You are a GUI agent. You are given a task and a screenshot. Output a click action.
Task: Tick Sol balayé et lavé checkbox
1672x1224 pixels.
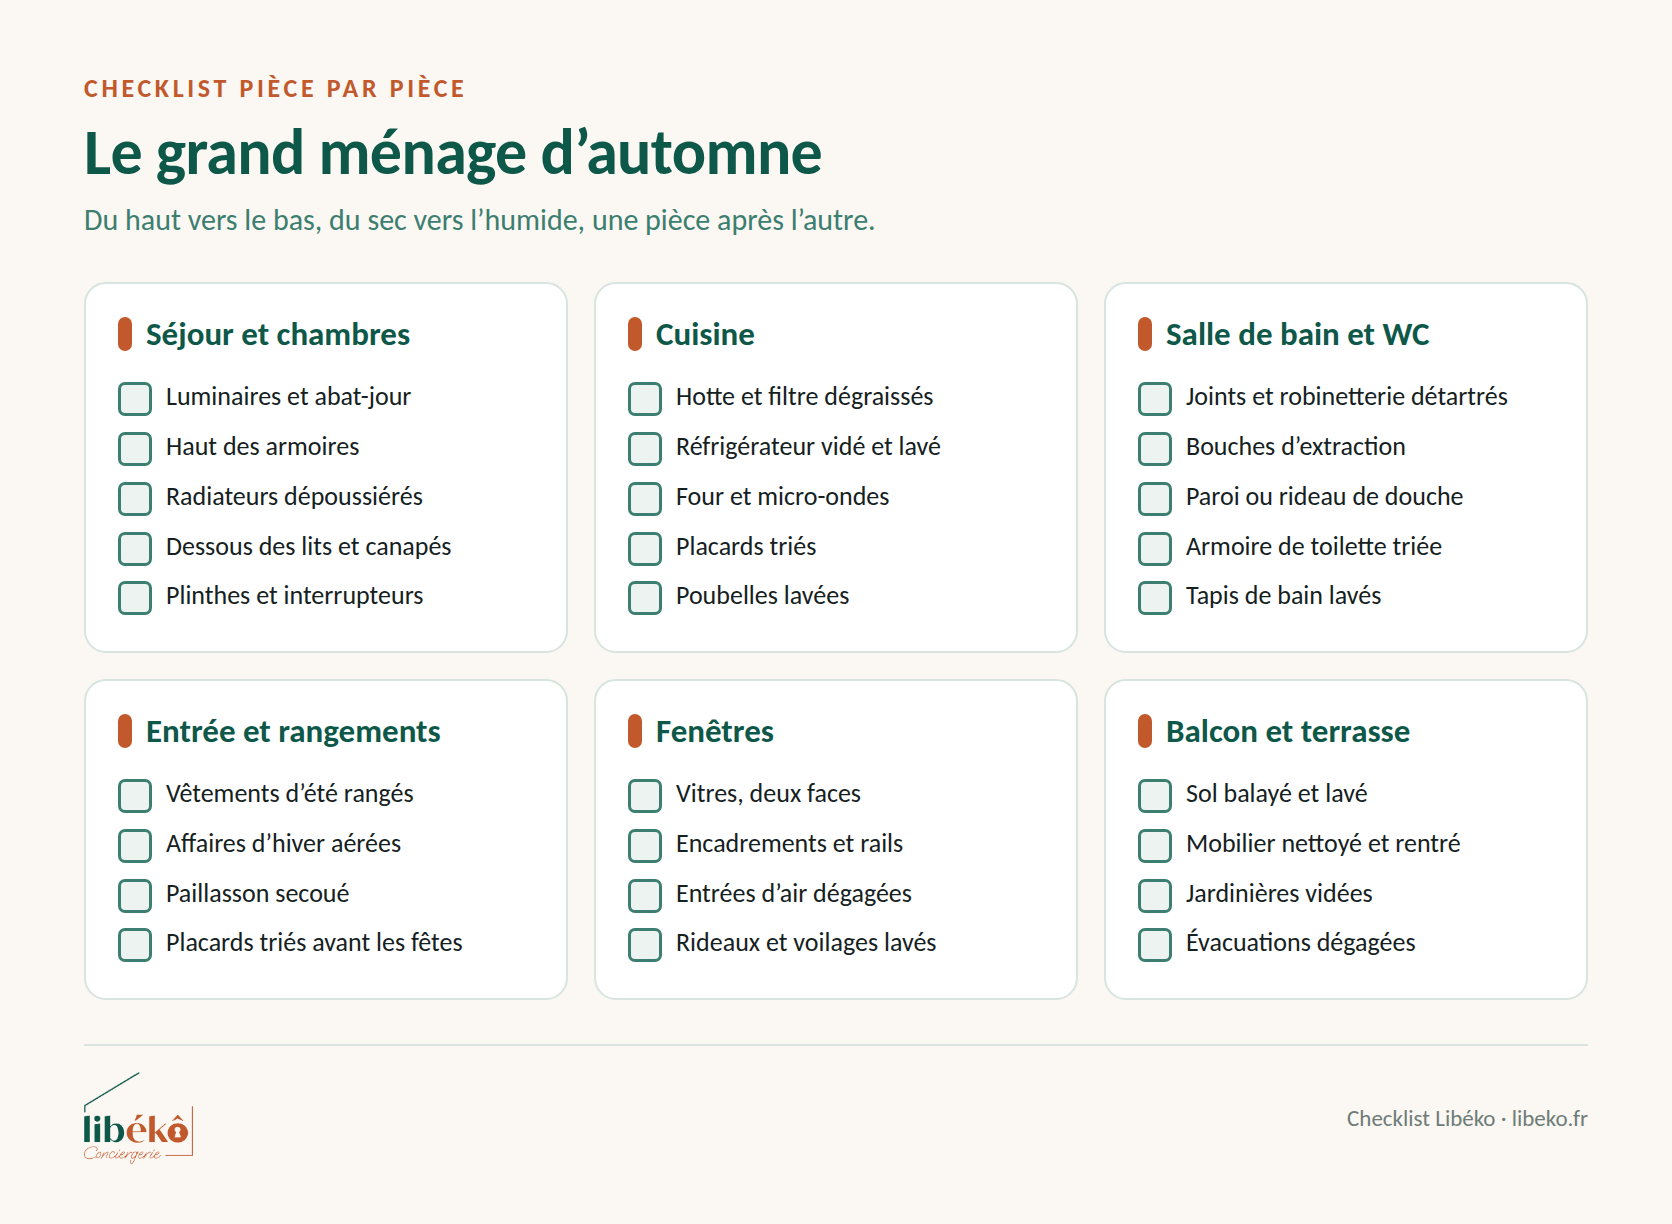(x=1155, y=795)
